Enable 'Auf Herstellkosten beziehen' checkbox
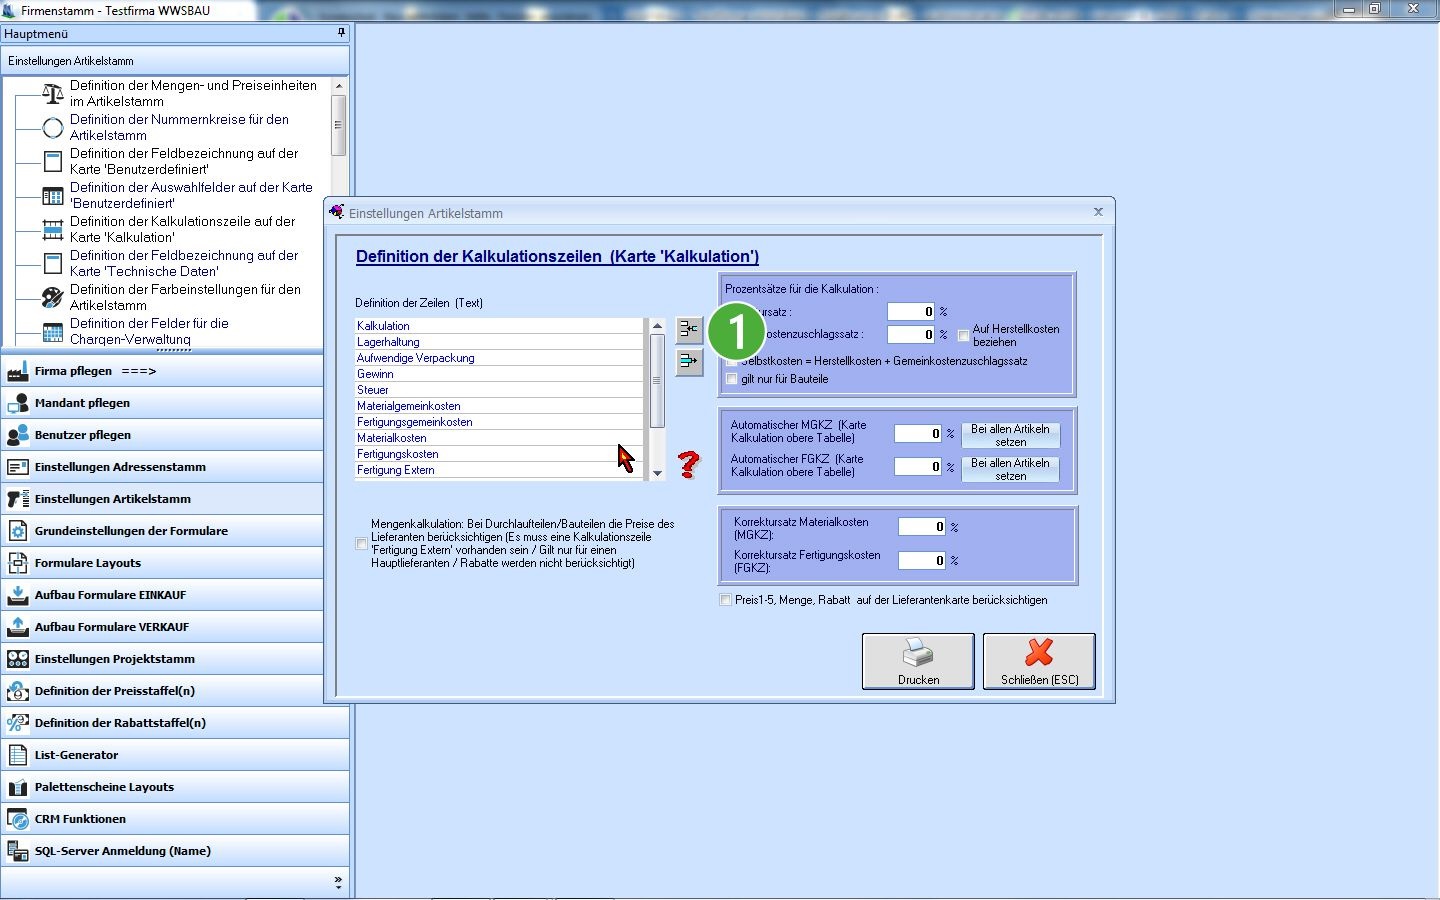The image size is (1440, 900). coord(964,336)
